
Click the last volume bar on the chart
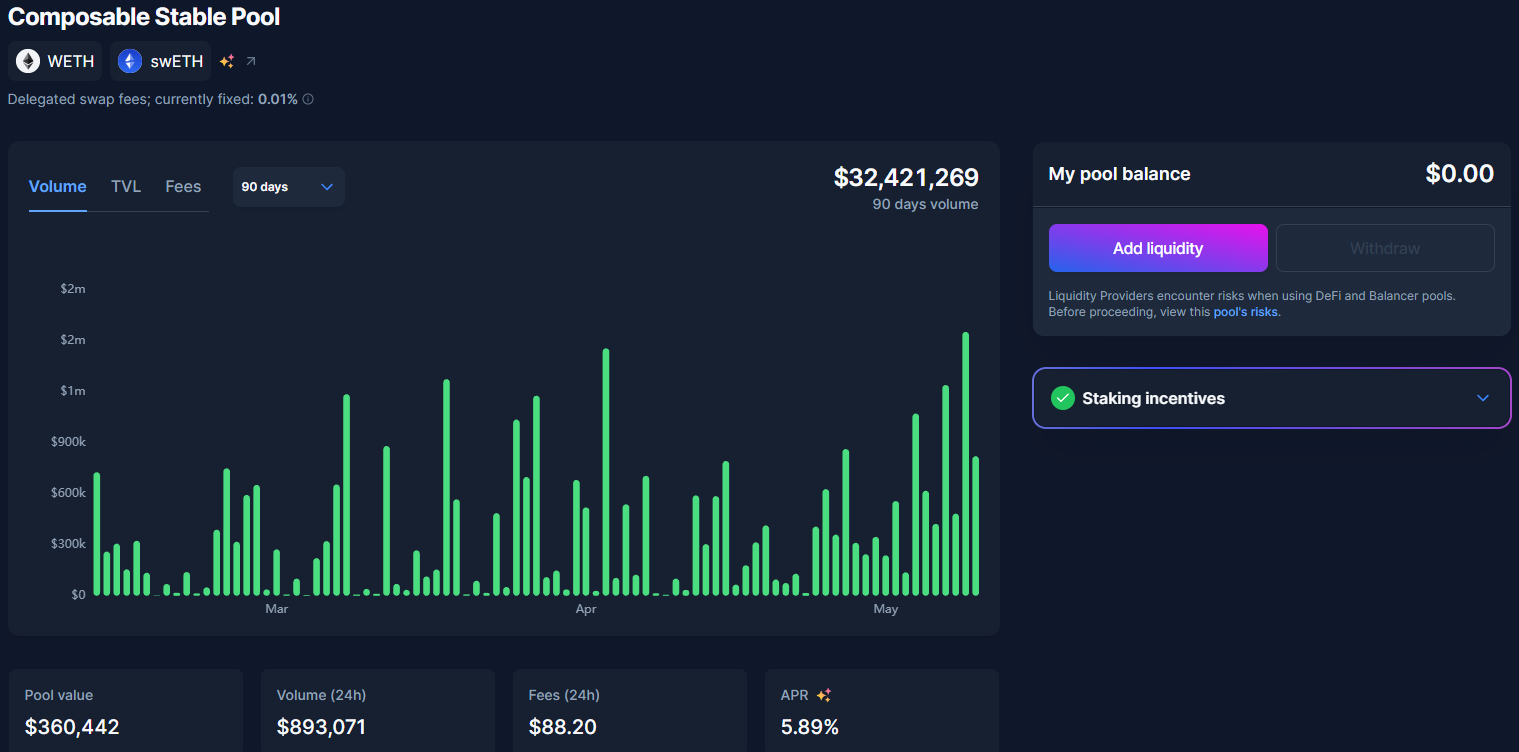pyautogui.click(x=976, y=526)
